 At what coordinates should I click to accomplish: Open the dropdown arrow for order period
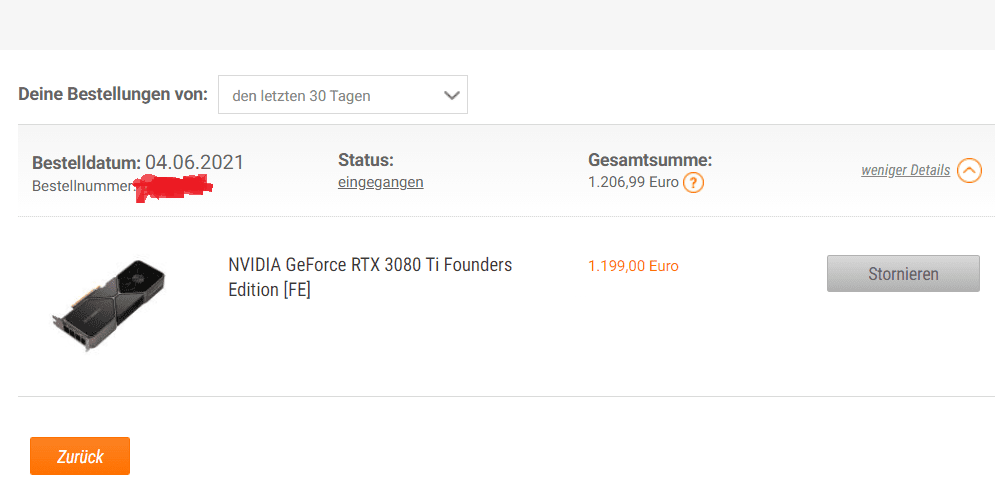451,96
